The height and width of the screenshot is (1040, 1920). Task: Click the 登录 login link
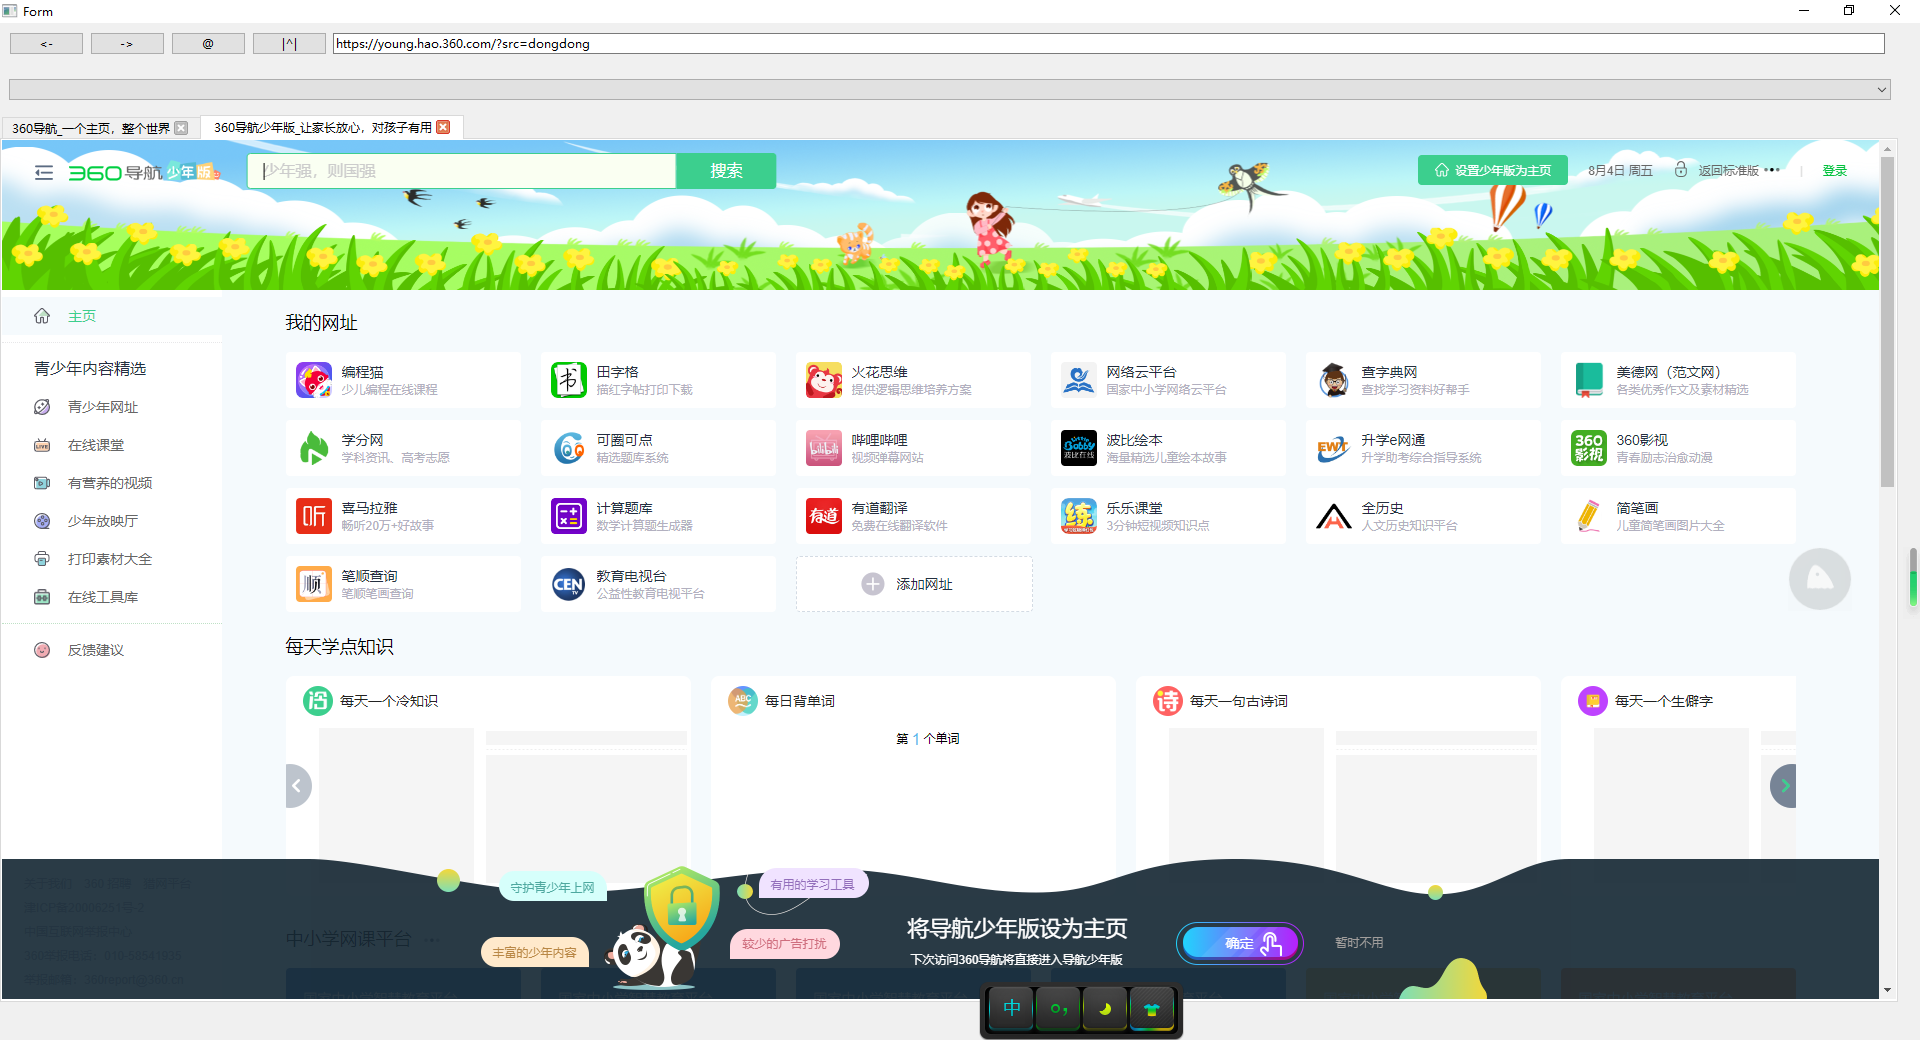tap(1834, 170)
